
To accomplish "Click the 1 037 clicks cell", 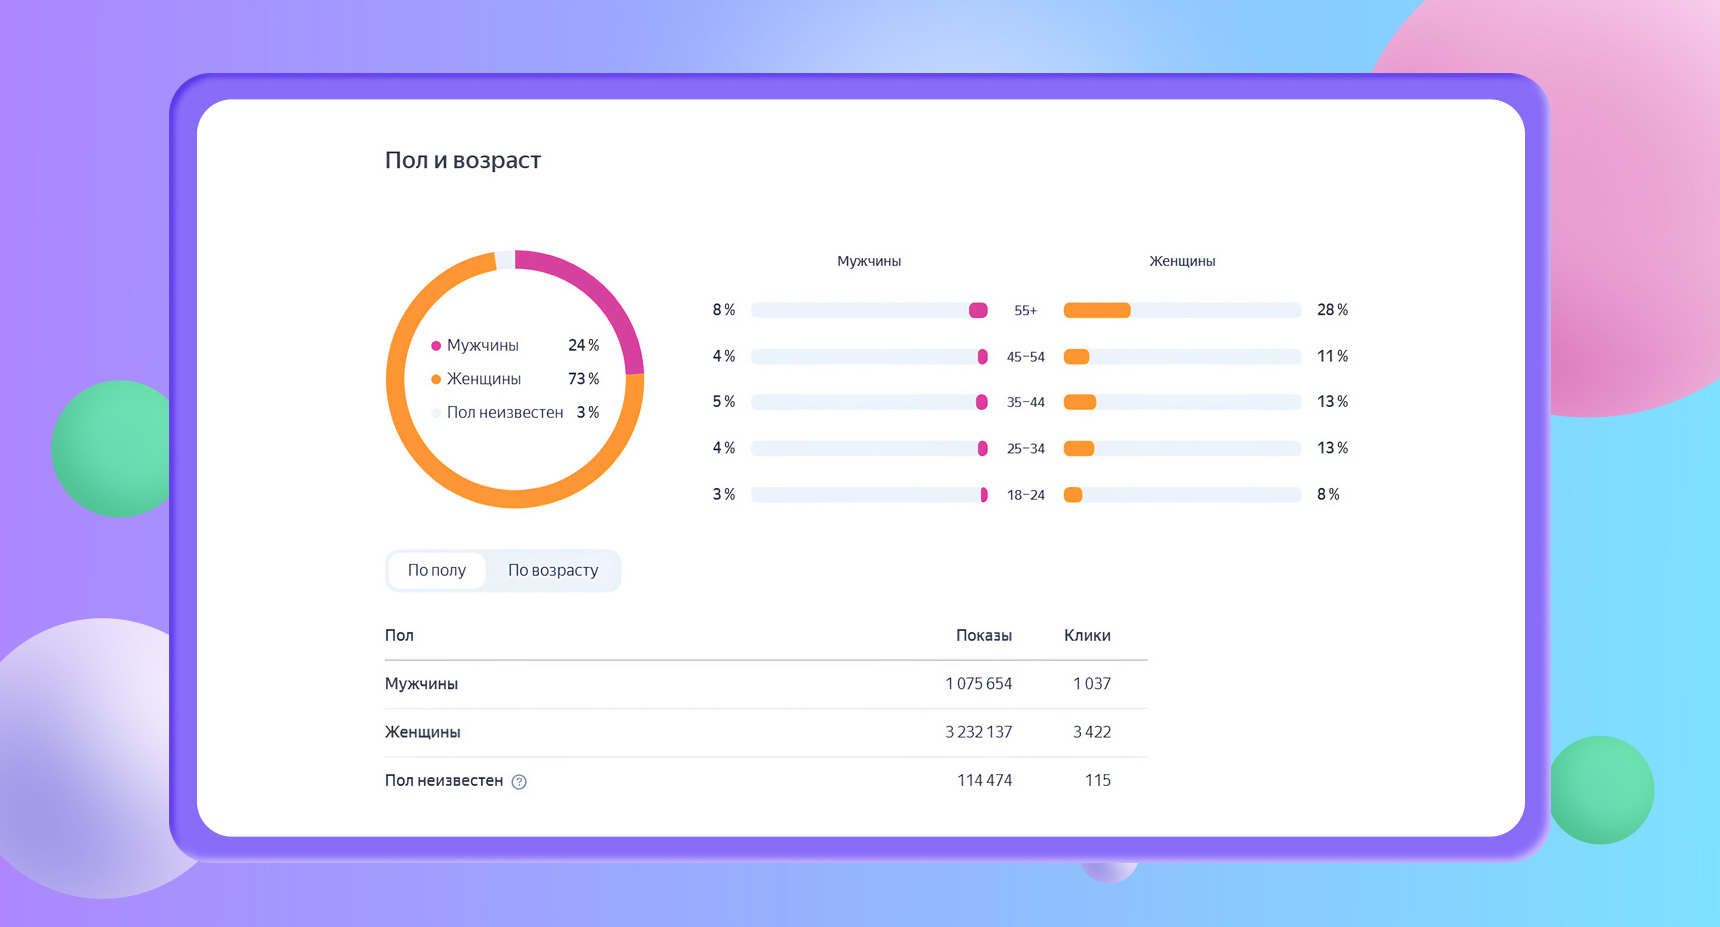I will (x=1092, y=684).
